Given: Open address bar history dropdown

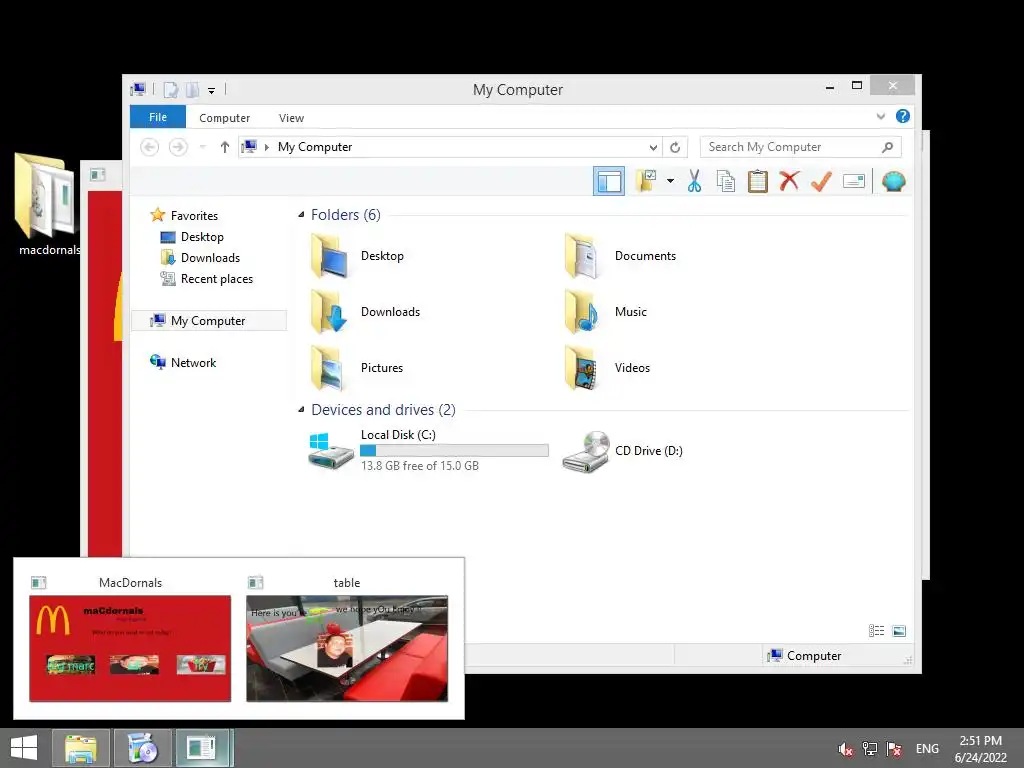Looking at the screenshot, I should click(x=653, y=147).
